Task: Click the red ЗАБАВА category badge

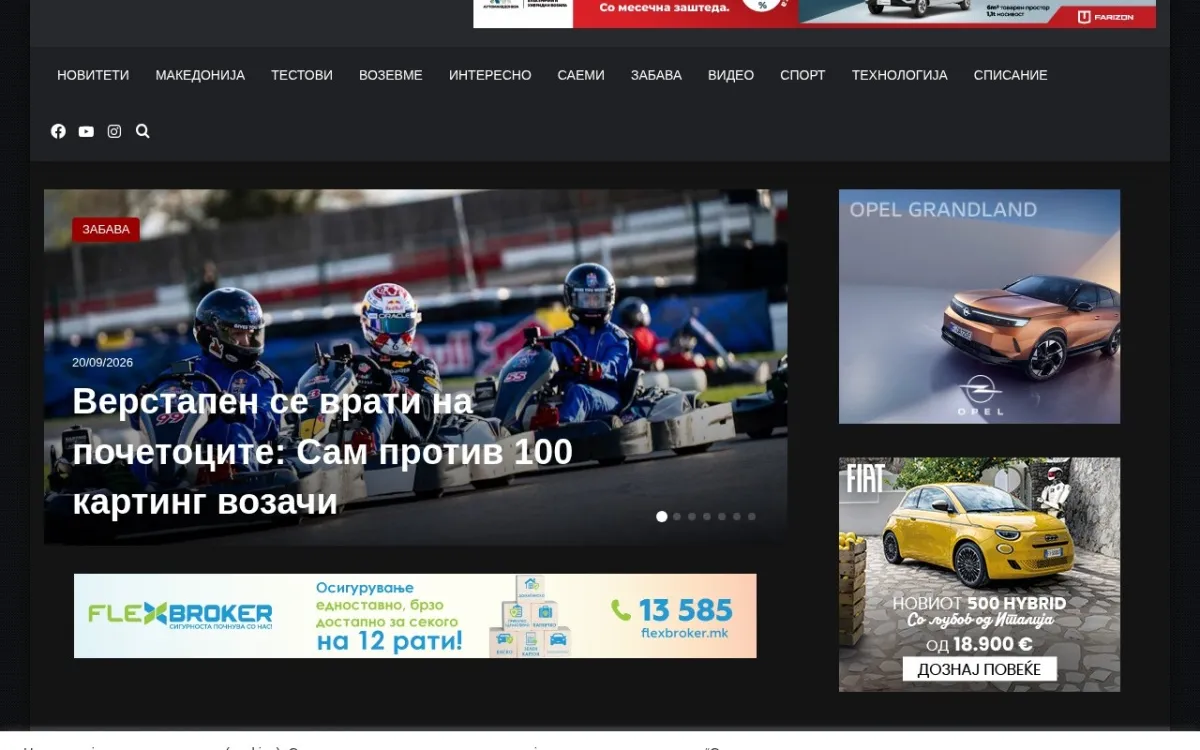Action: click(x=106, y=230)
